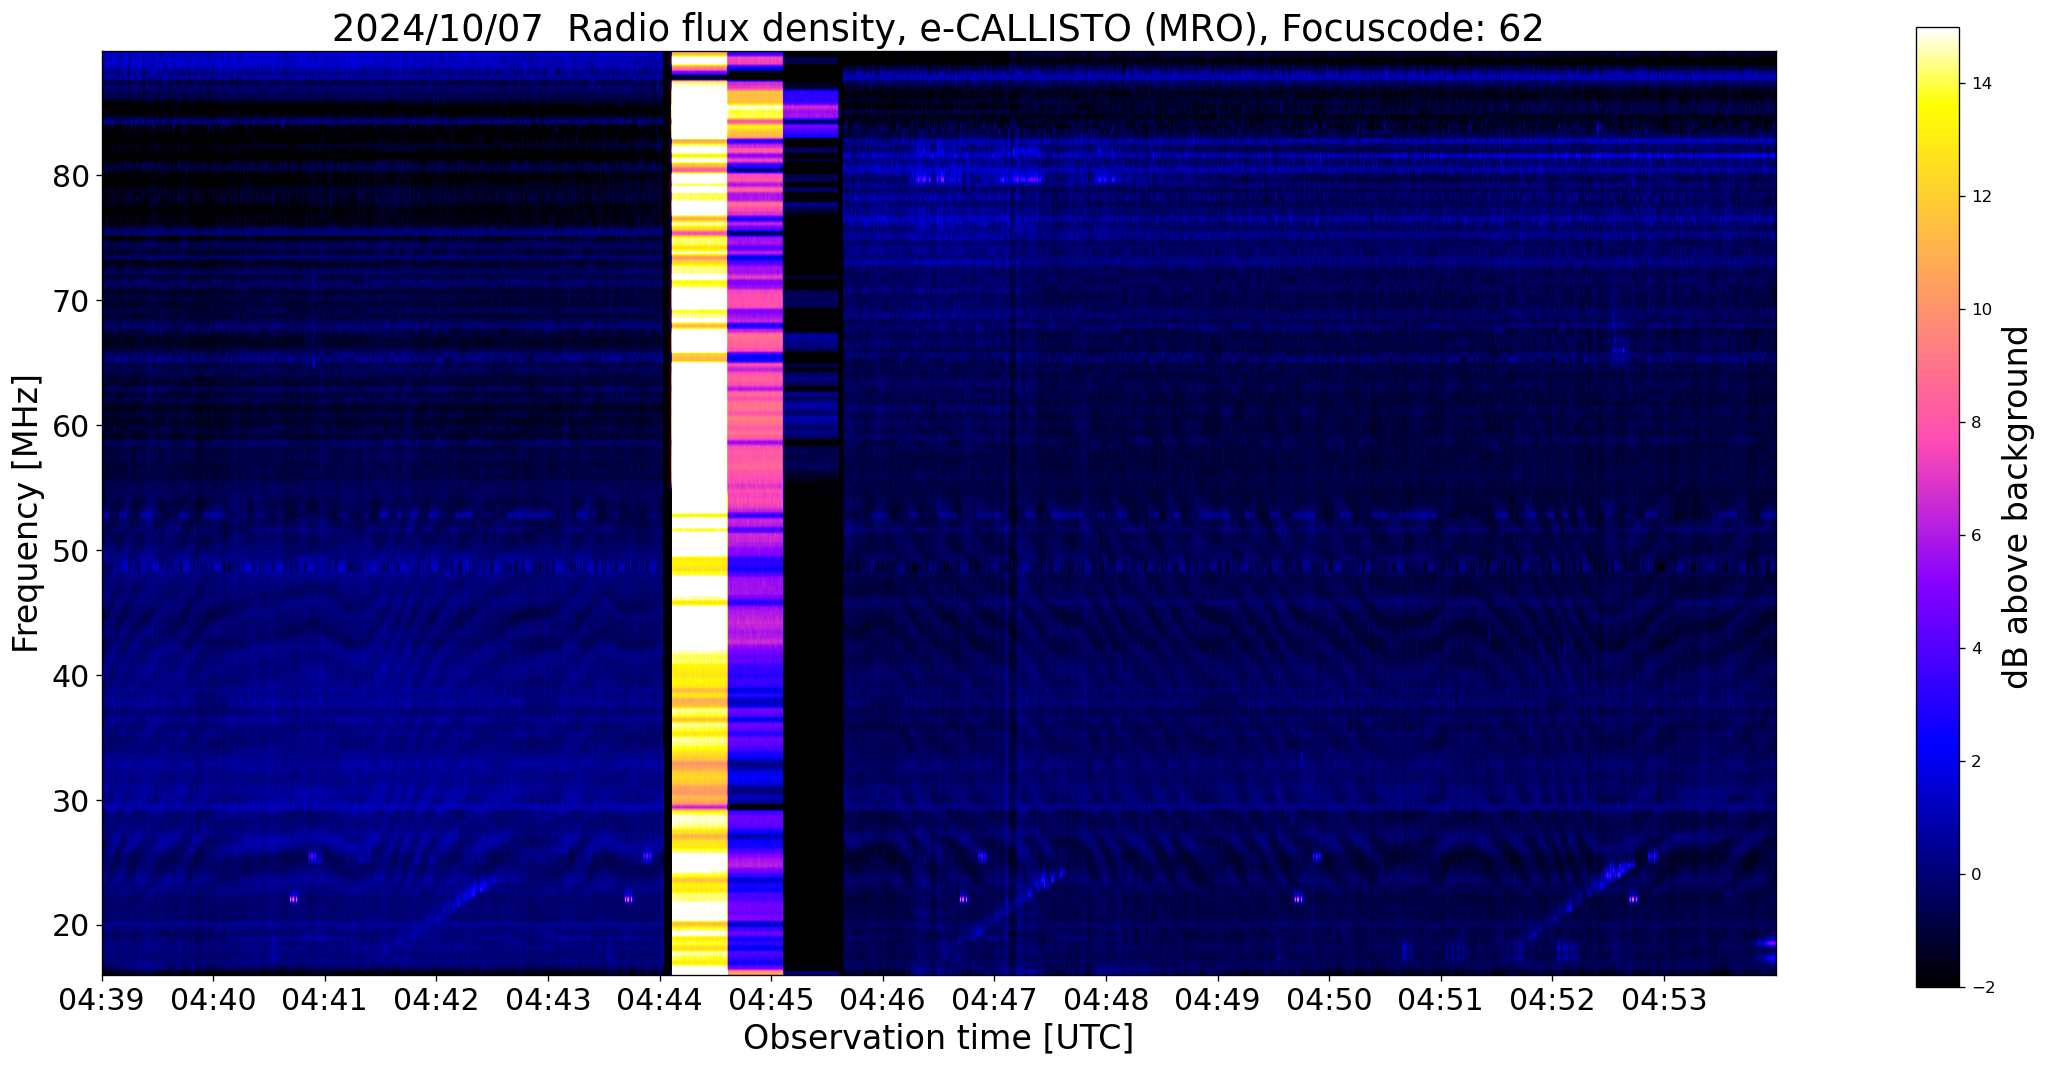This screenshot has height=1067, width=2047.
Task: Click the colorbar tick value 6
Action: point(1976,536)
